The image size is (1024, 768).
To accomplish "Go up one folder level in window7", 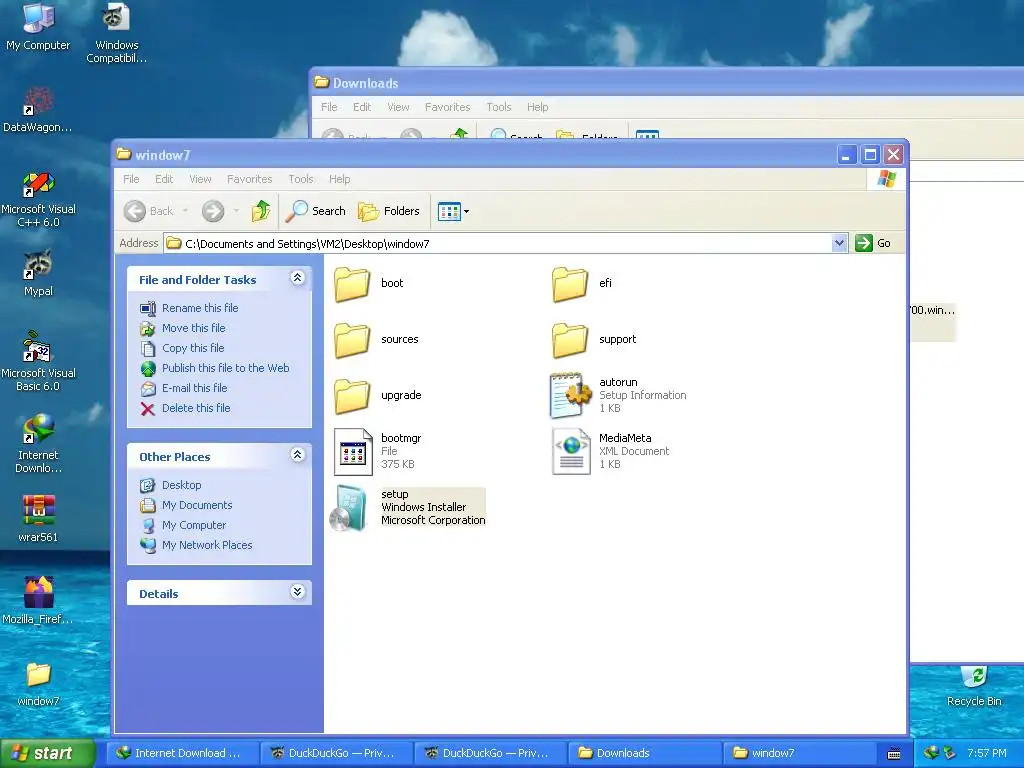I will coord(261,211).
